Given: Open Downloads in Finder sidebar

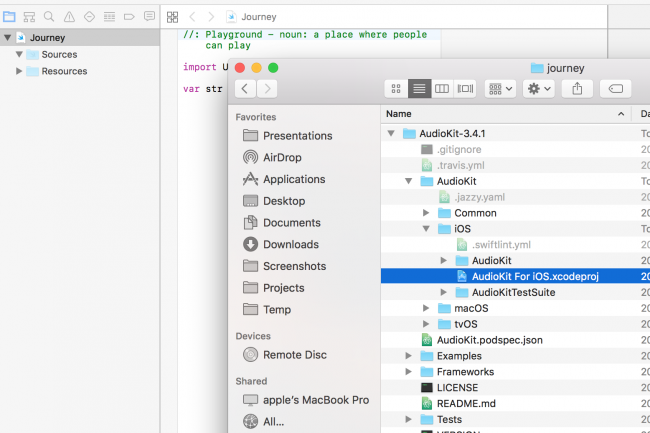Looking at the screenshot, I should click(290, 244).
